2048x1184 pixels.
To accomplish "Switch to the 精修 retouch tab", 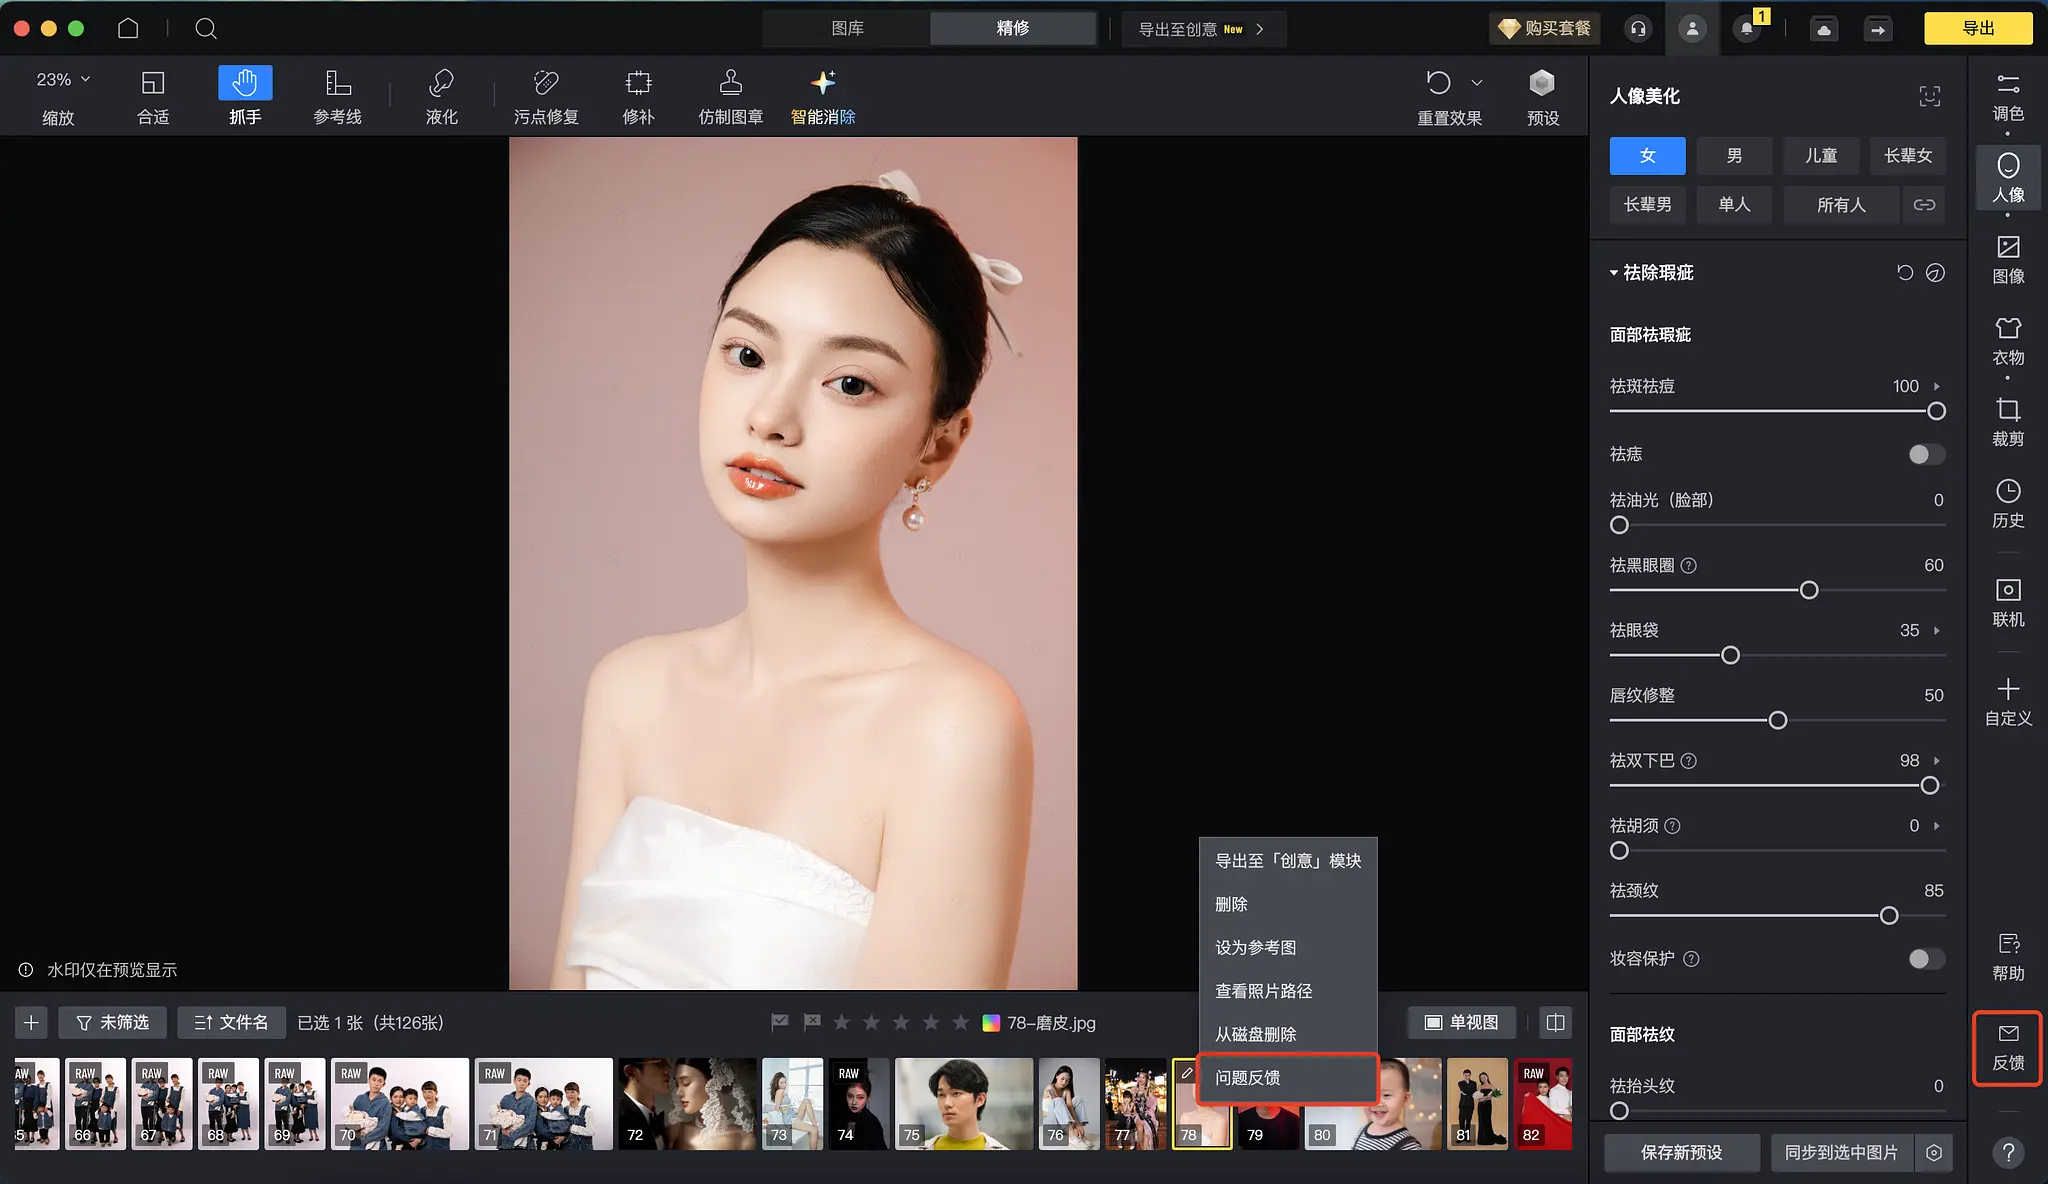I will (1012, 29).
